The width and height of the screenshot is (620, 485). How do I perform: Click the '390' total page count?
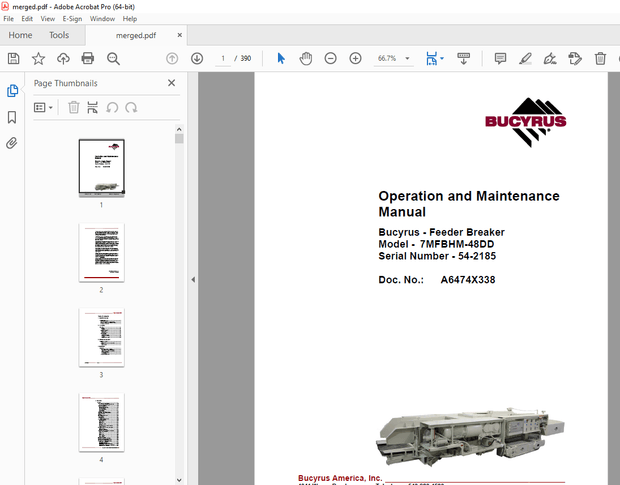coord(246,59)
